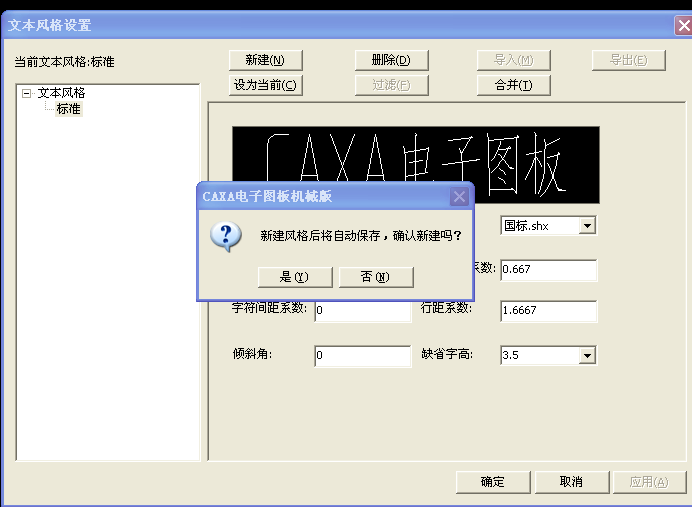Click the 删除(D) button
Screen dimensions: 692x507
coord(391,60)
